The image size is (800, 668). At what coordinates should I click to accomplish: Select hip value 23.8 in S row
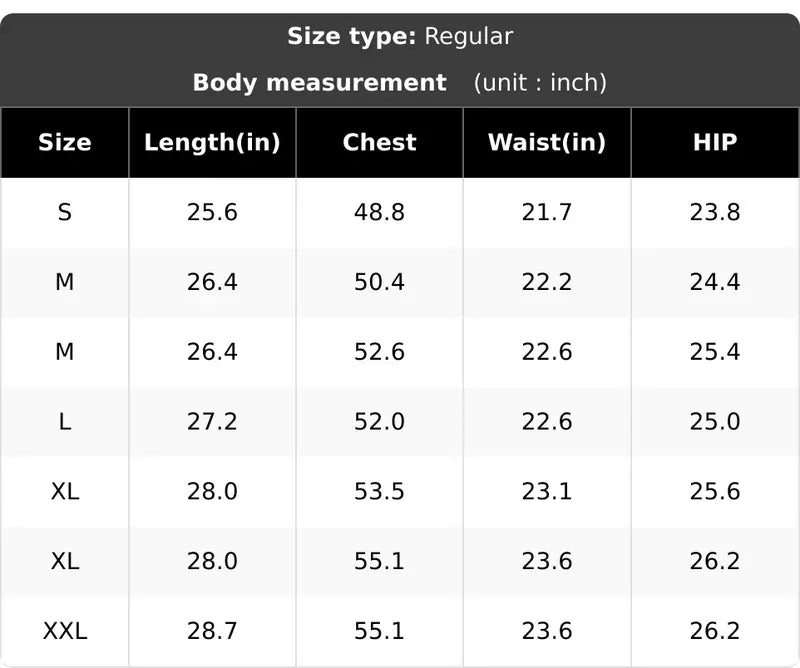(x=715, y=212)
